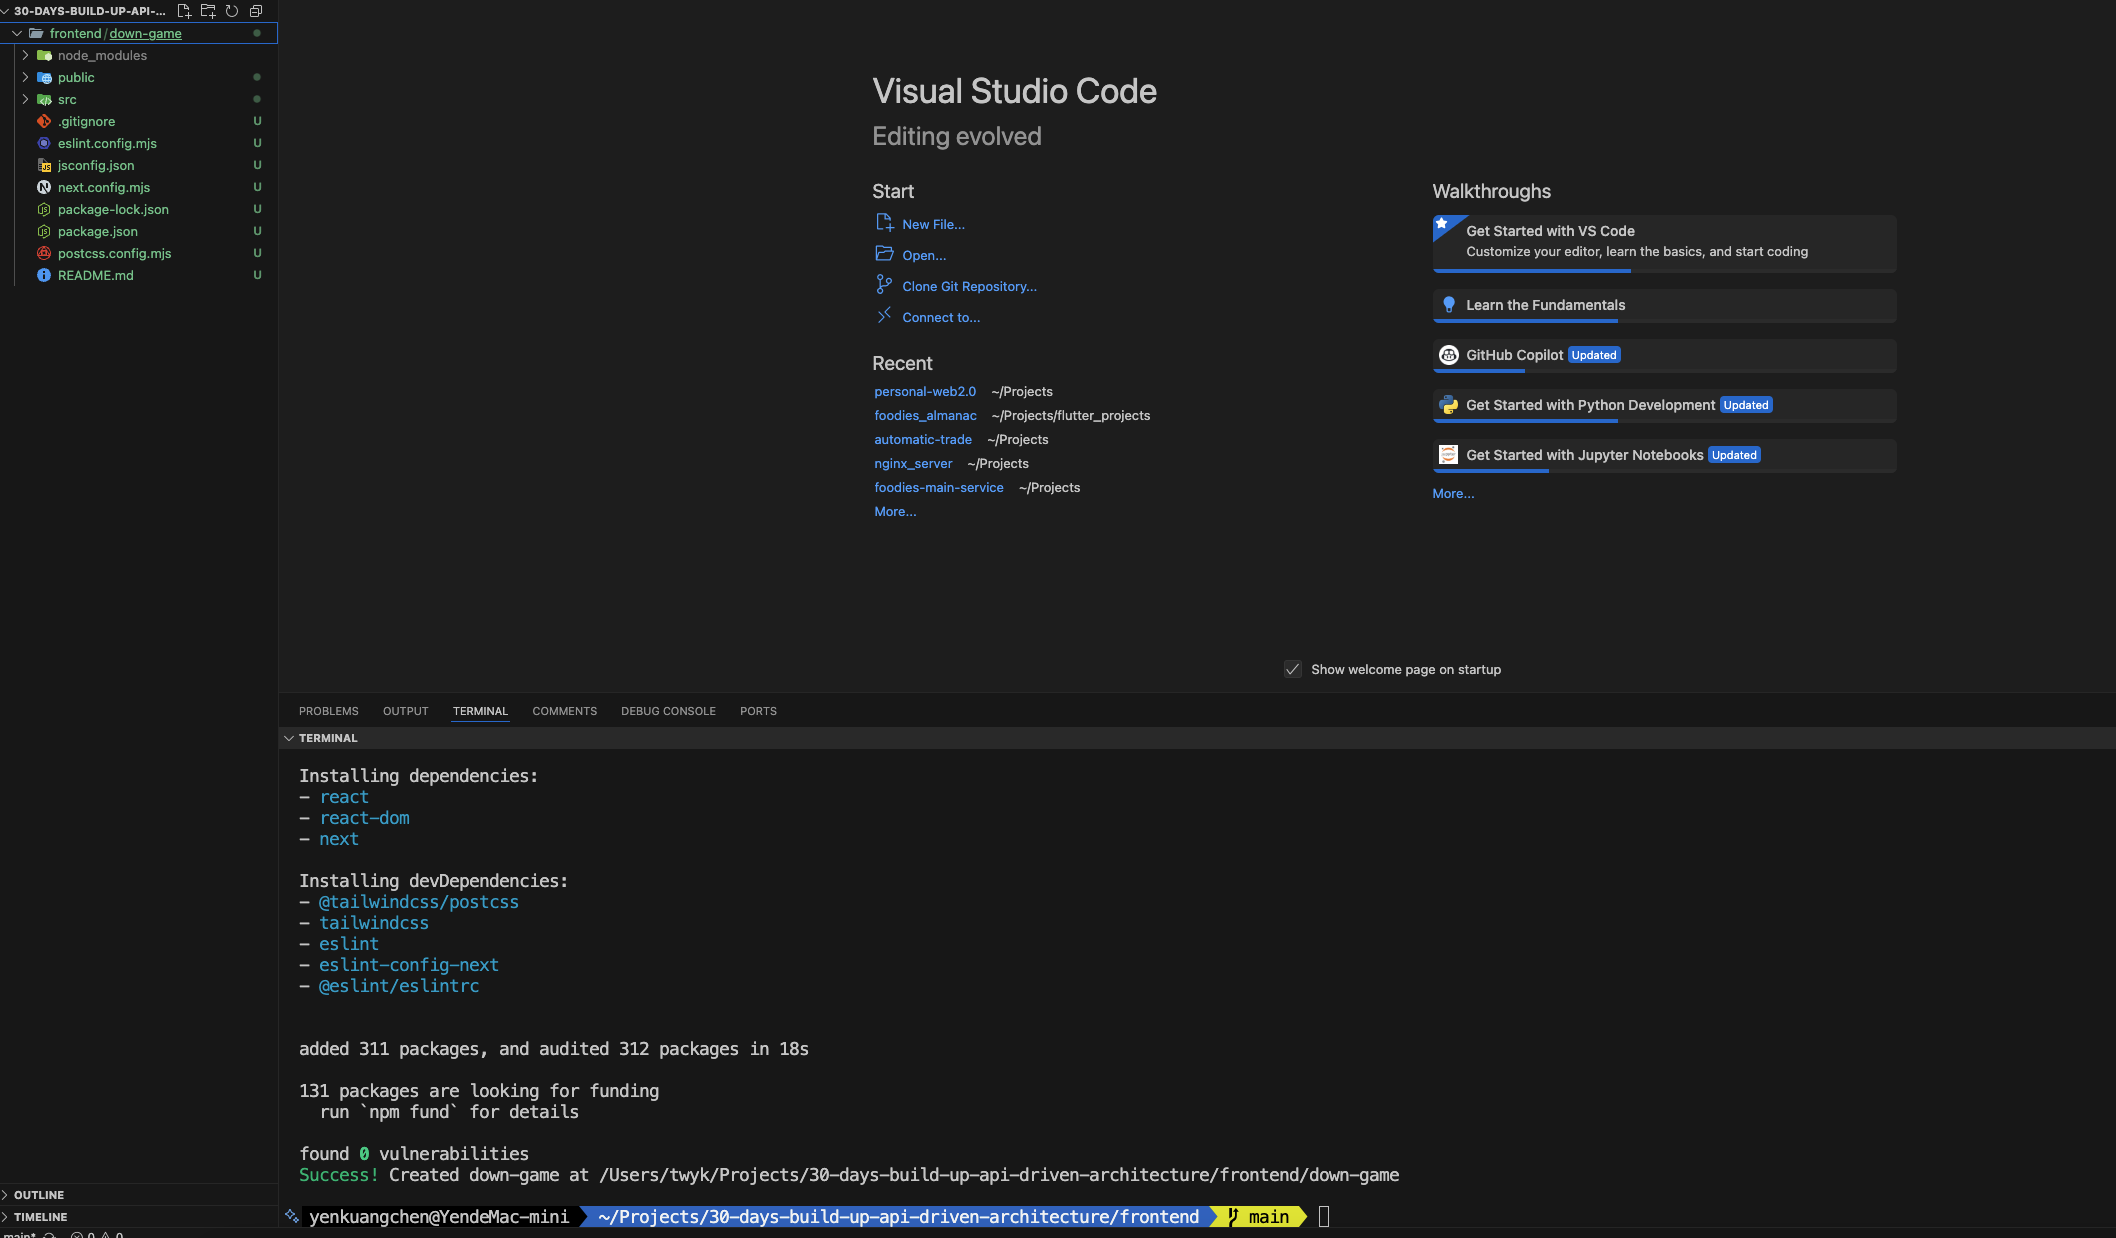Expand the public folder chevron
2116x1238 pixels.
pyautogui.click(x=25, y=77)
